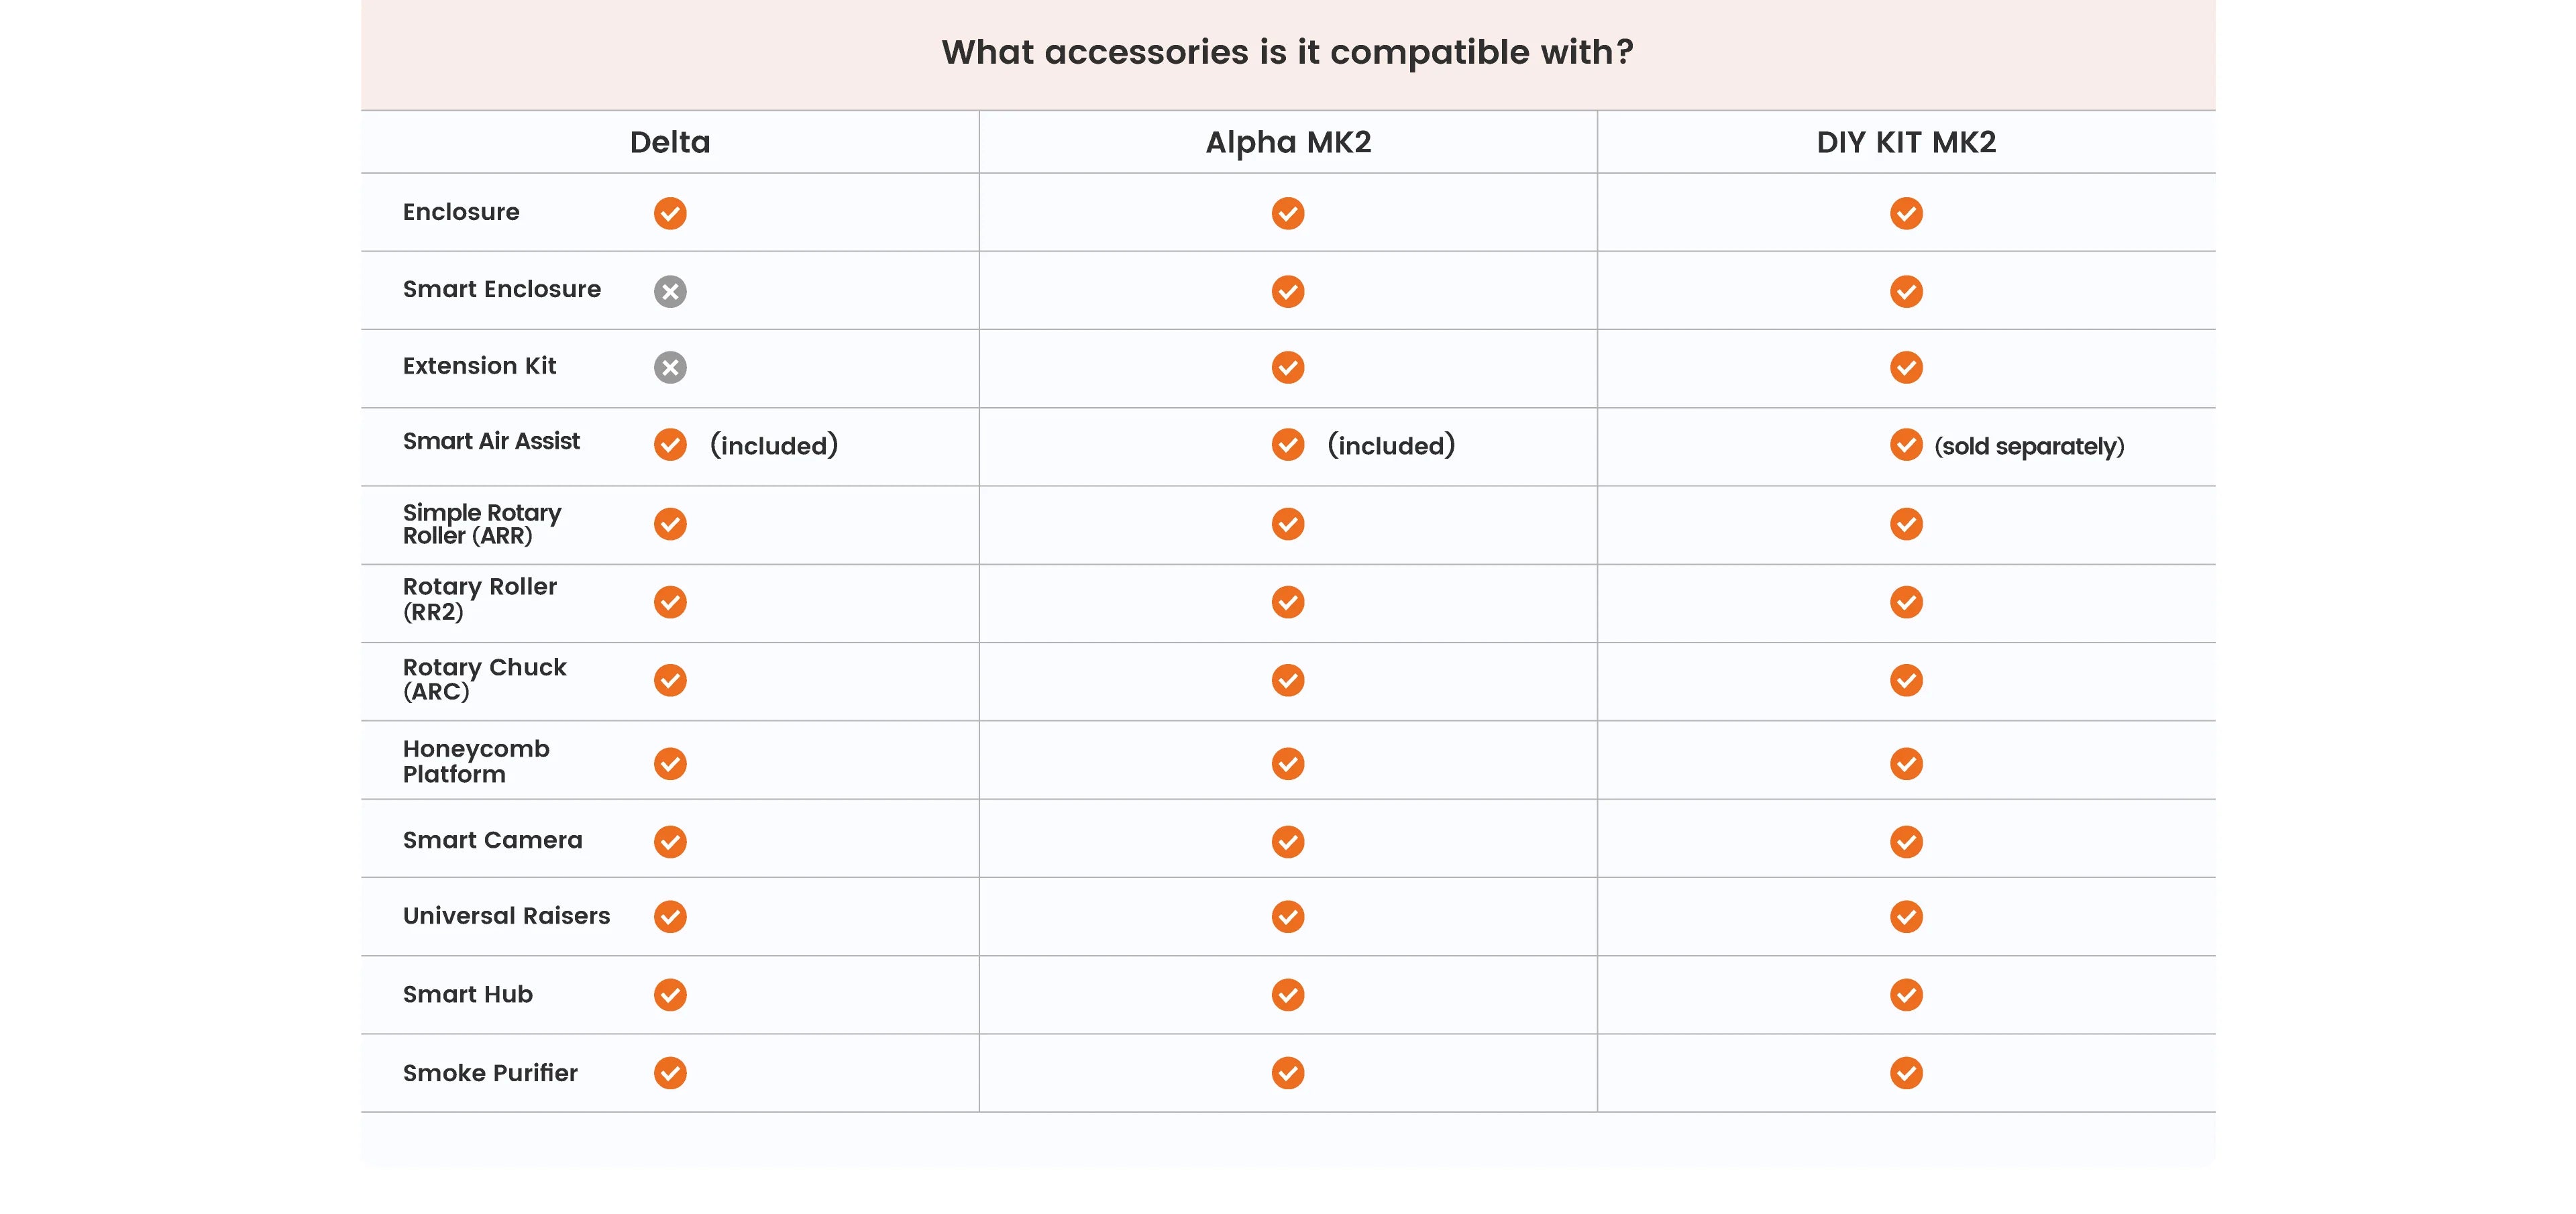
Task: Click Delta Smoke Purifier checkmark
Action: point(670,1072)
